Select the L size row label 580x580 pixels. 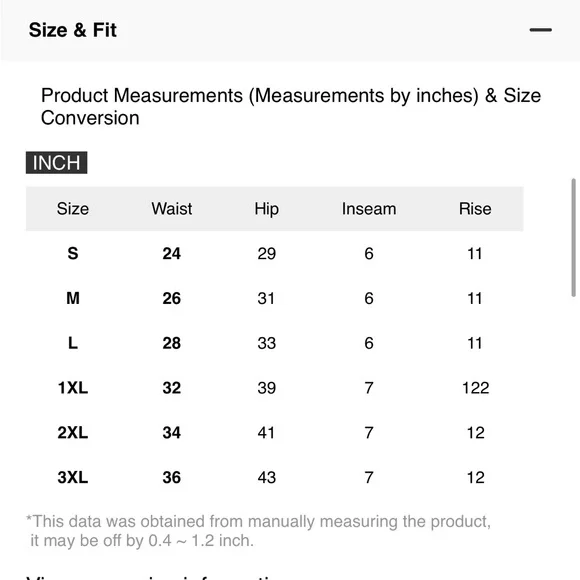(73, 343)
